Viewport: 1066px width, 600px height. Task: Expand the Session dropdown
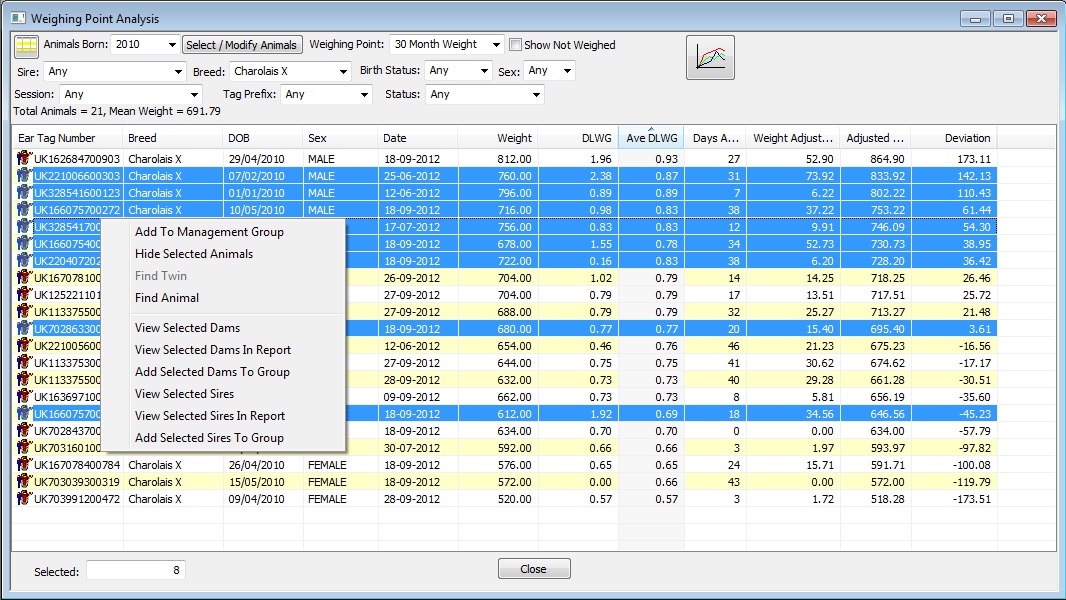194,94
